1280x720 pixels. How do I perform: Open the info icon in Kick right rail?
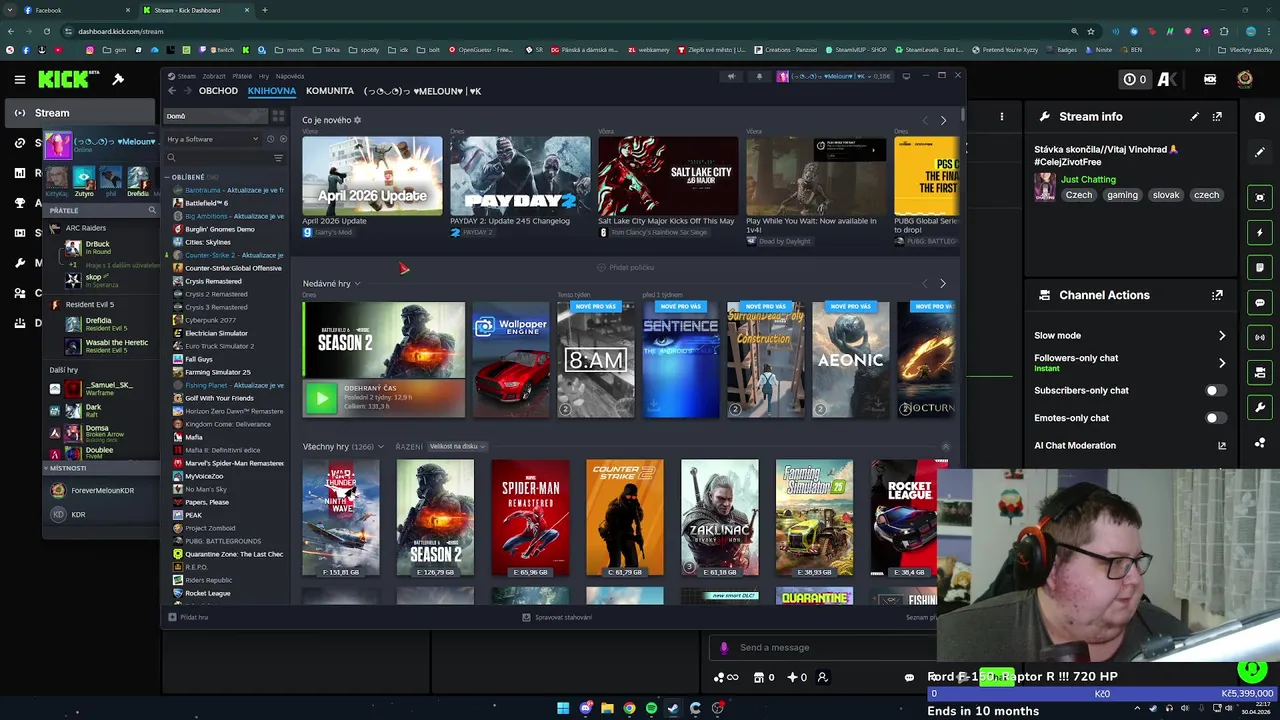(x=1260, y=117)
